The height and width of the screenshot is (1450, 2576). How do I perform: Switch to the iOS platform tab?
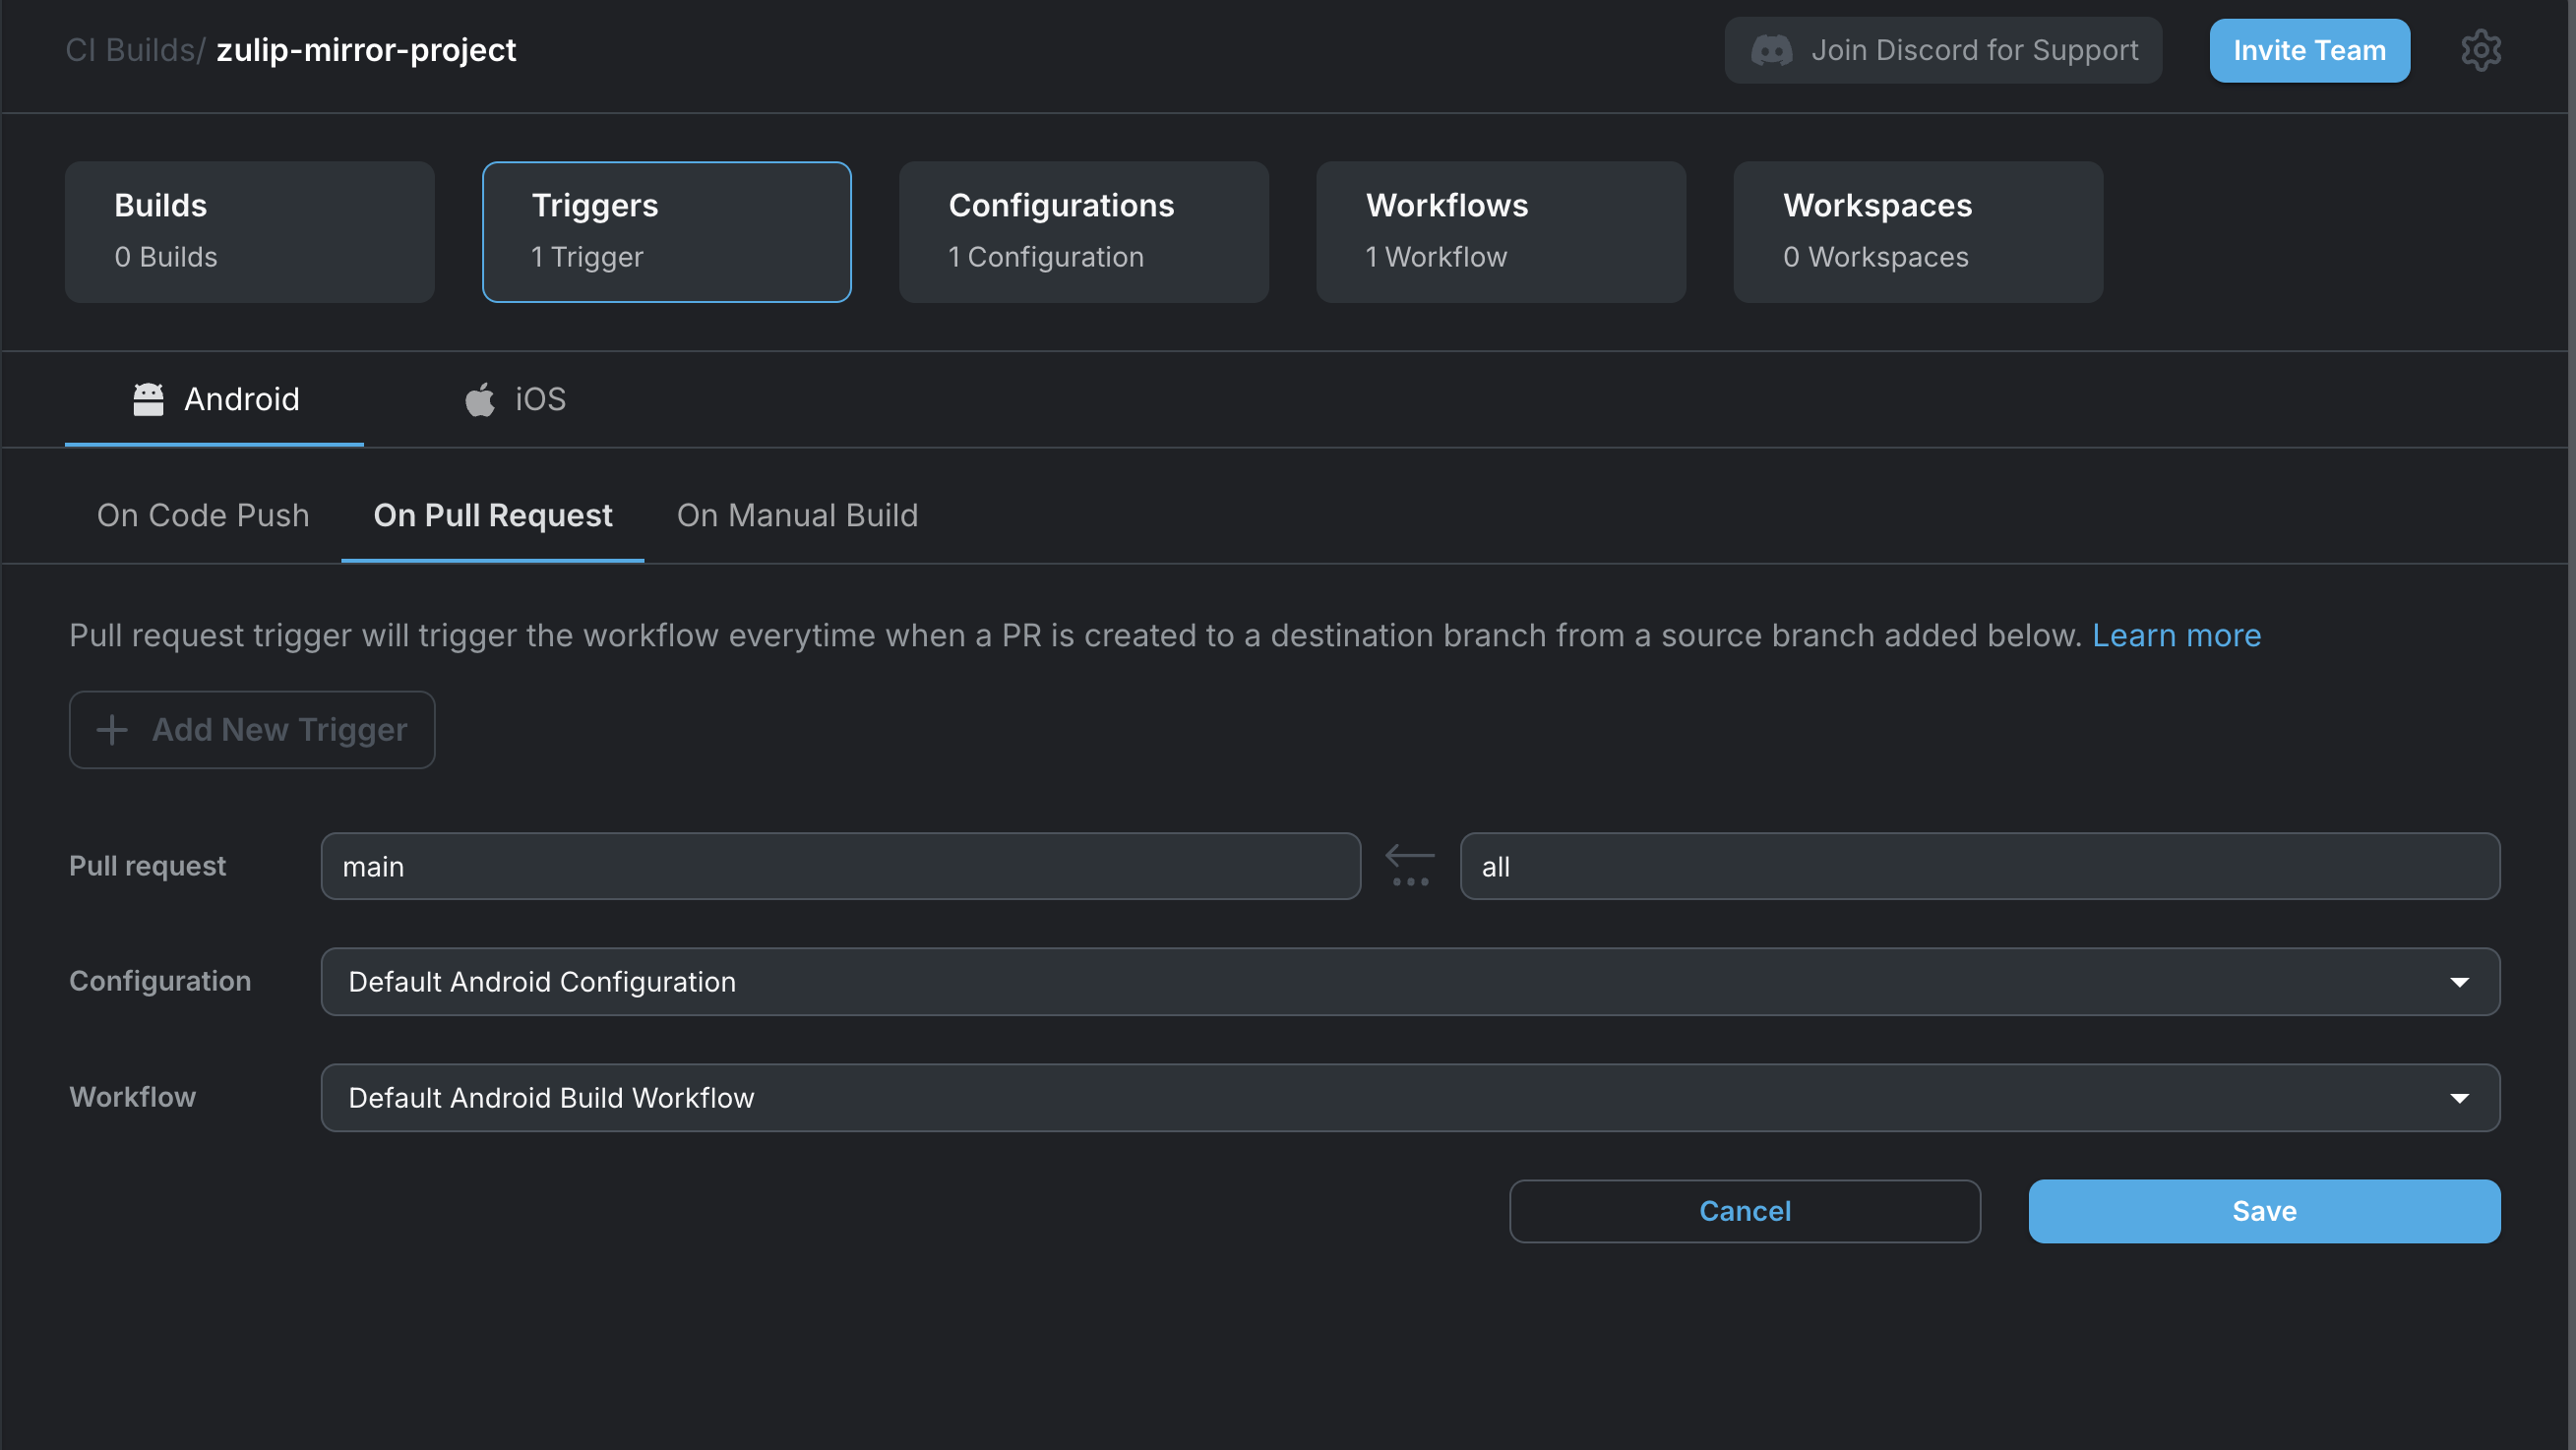(515, 398)
